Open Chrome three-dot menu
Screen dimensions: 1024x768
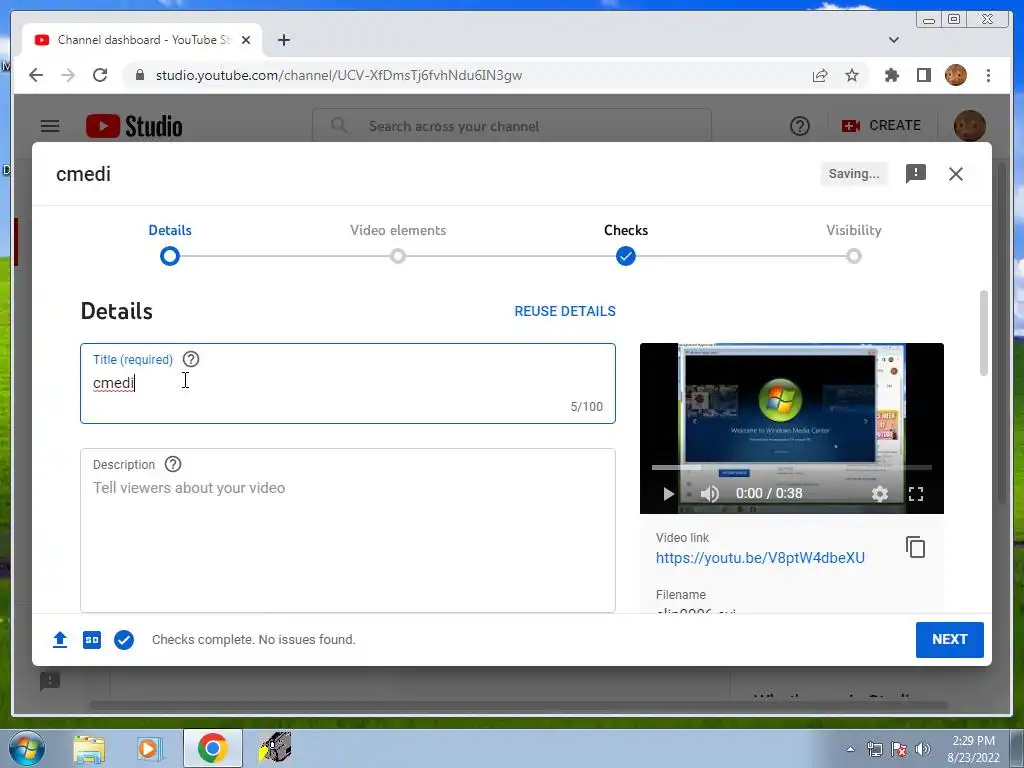pos(988,75)
